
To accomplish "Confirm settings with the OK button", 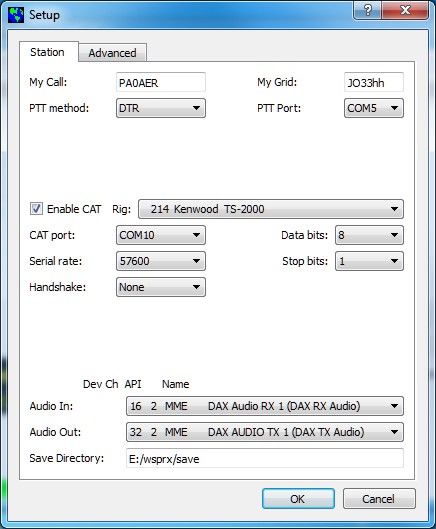I will (298, 499).
